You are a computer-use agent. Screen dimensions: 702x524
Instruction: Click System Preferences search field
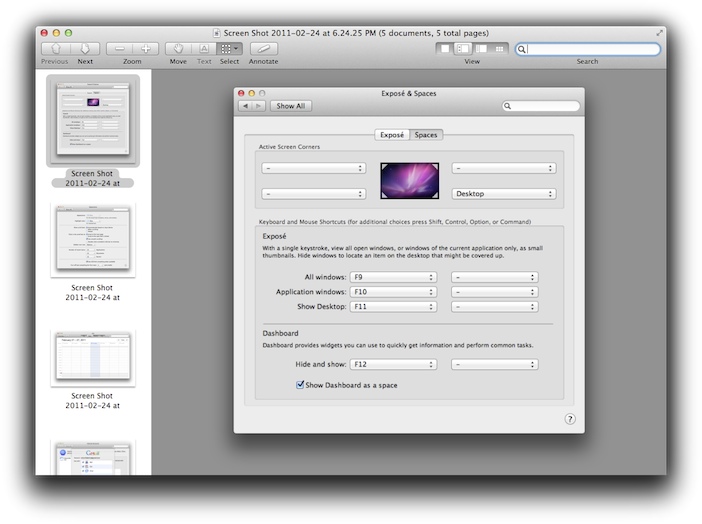541,106
